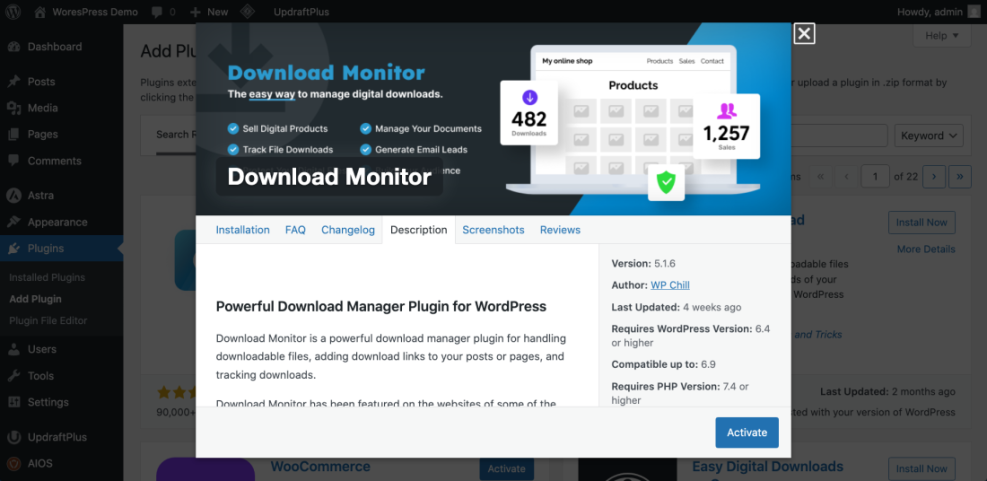Viewport: 987px width, 481px height.
Task: Open UpdraftPlus in the admin bar
Action: tap(301, 12)
